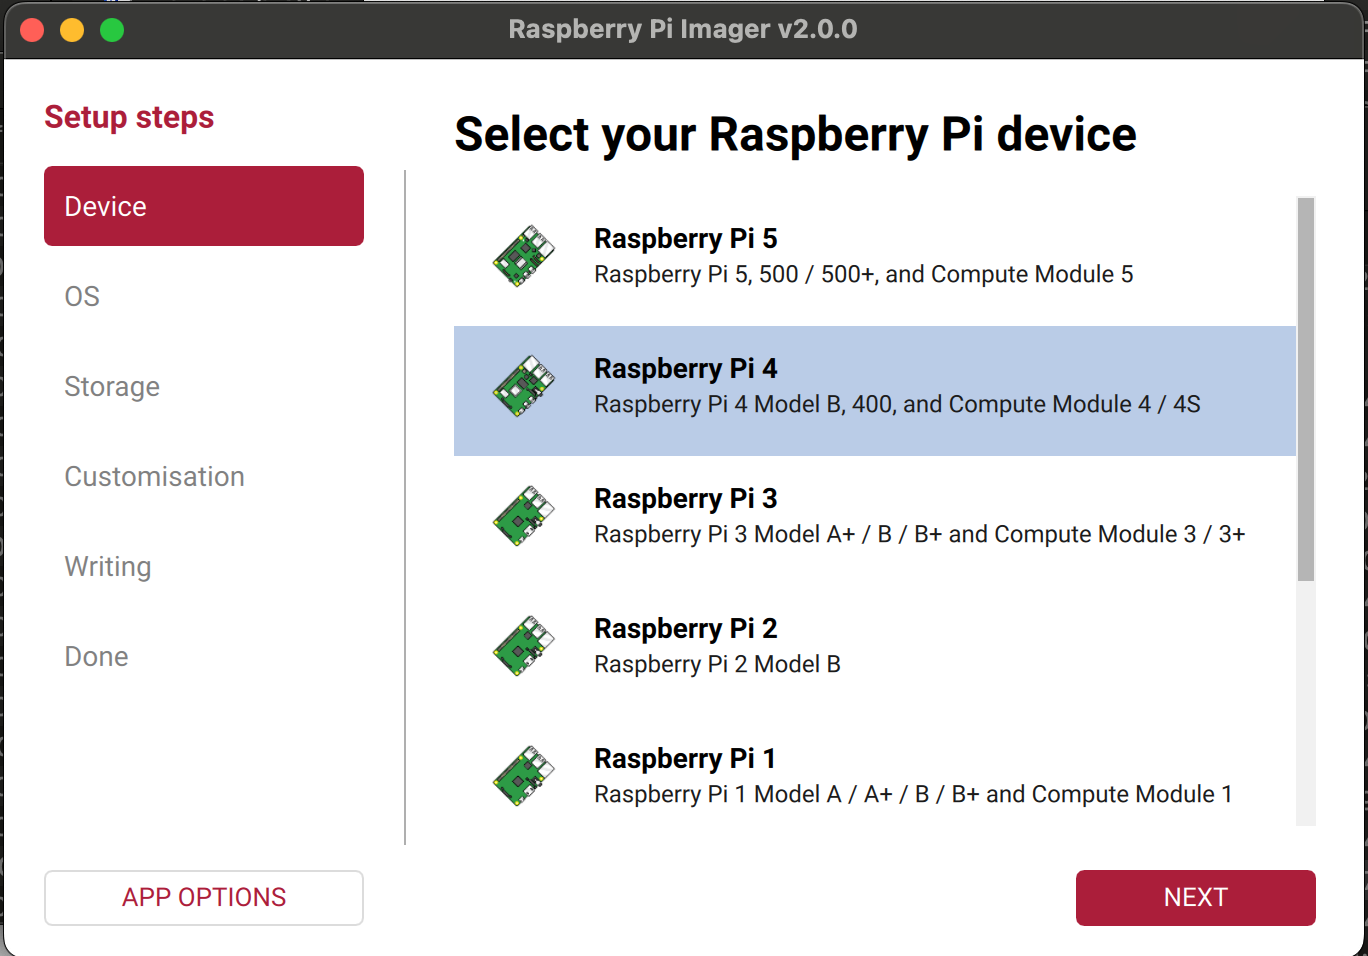Image resolution: width=1368 pixels, height=956 pixels.
Task: Click the Raspberry Pi 3 board icon
Action: pos(523,516)
